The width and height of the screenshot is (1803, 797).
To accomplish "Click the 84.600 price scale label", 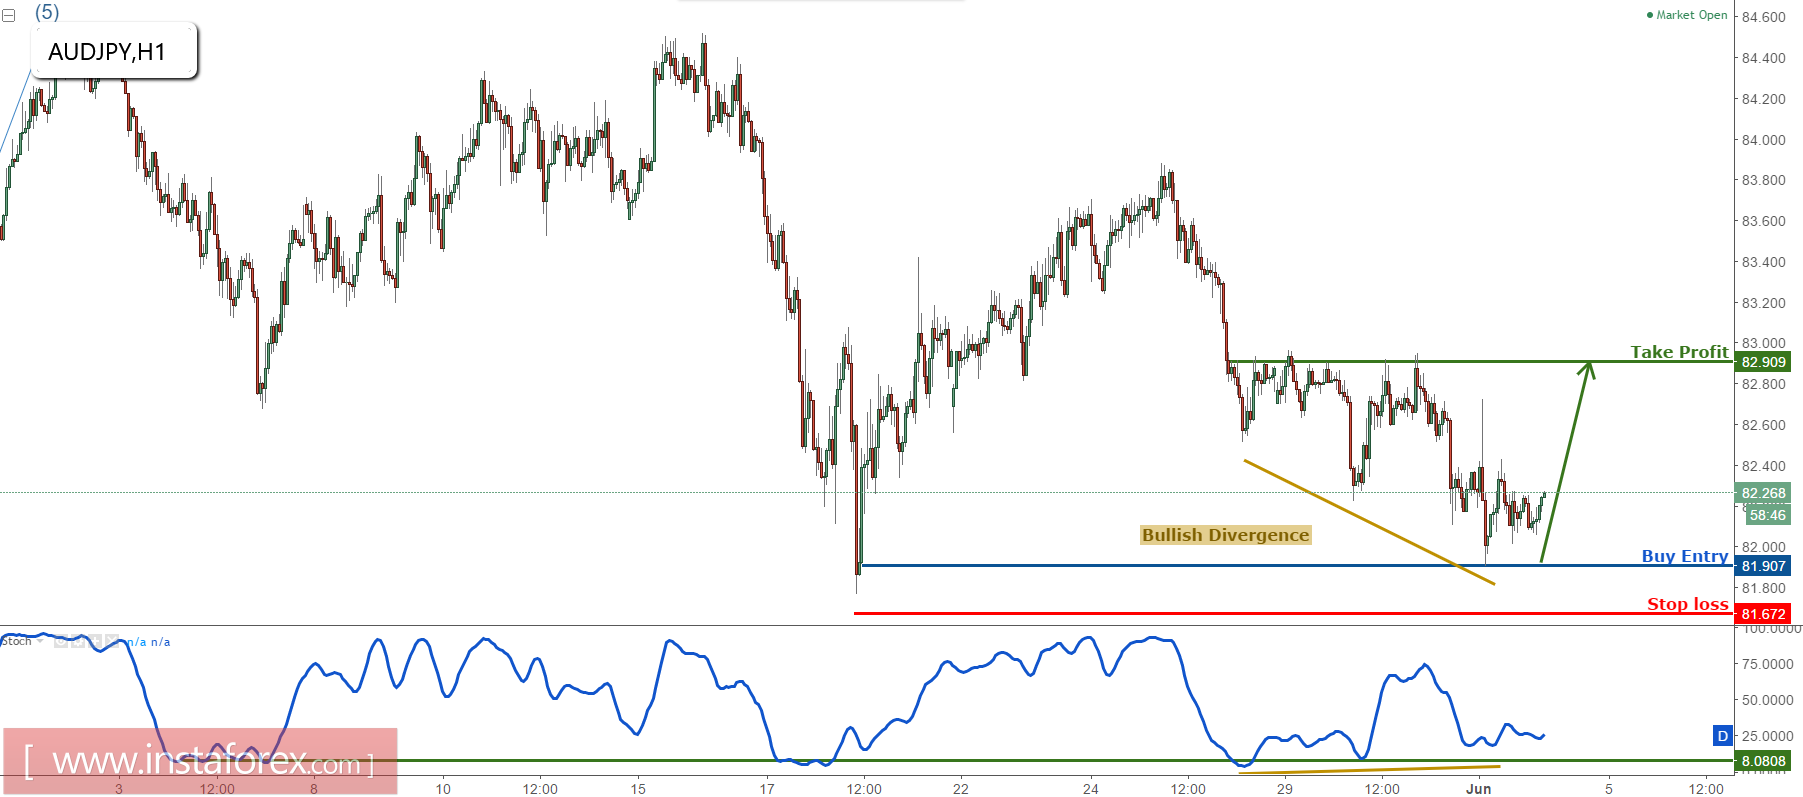I will point(1763,17).
